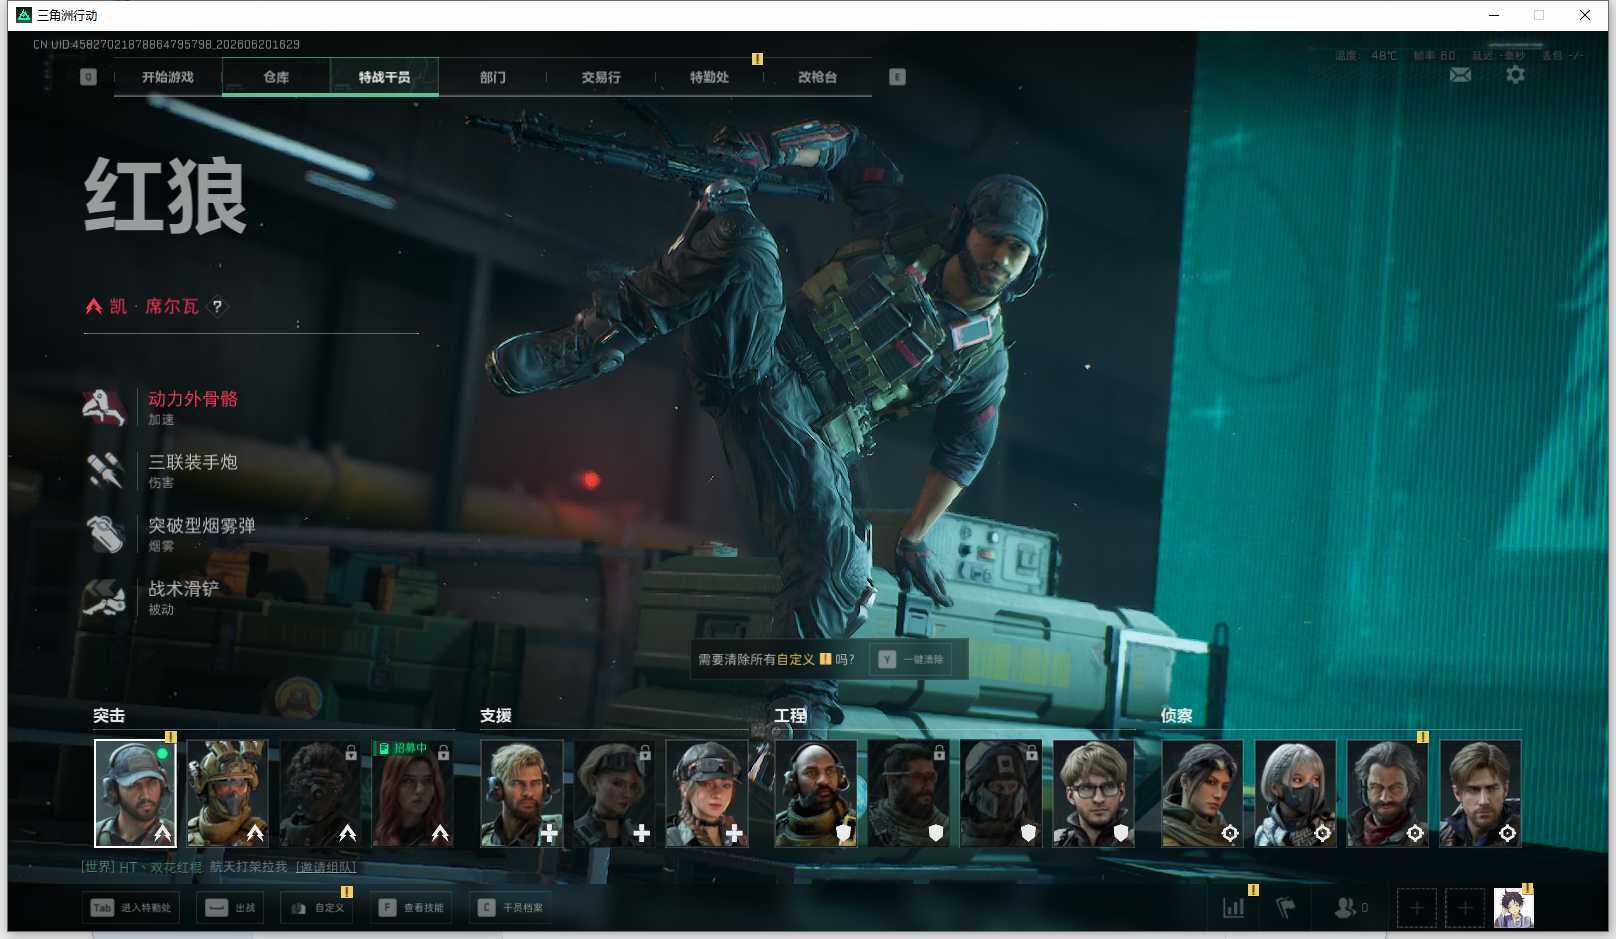
Task: Select the bald headset engineer operator
Action: point(816,793)
